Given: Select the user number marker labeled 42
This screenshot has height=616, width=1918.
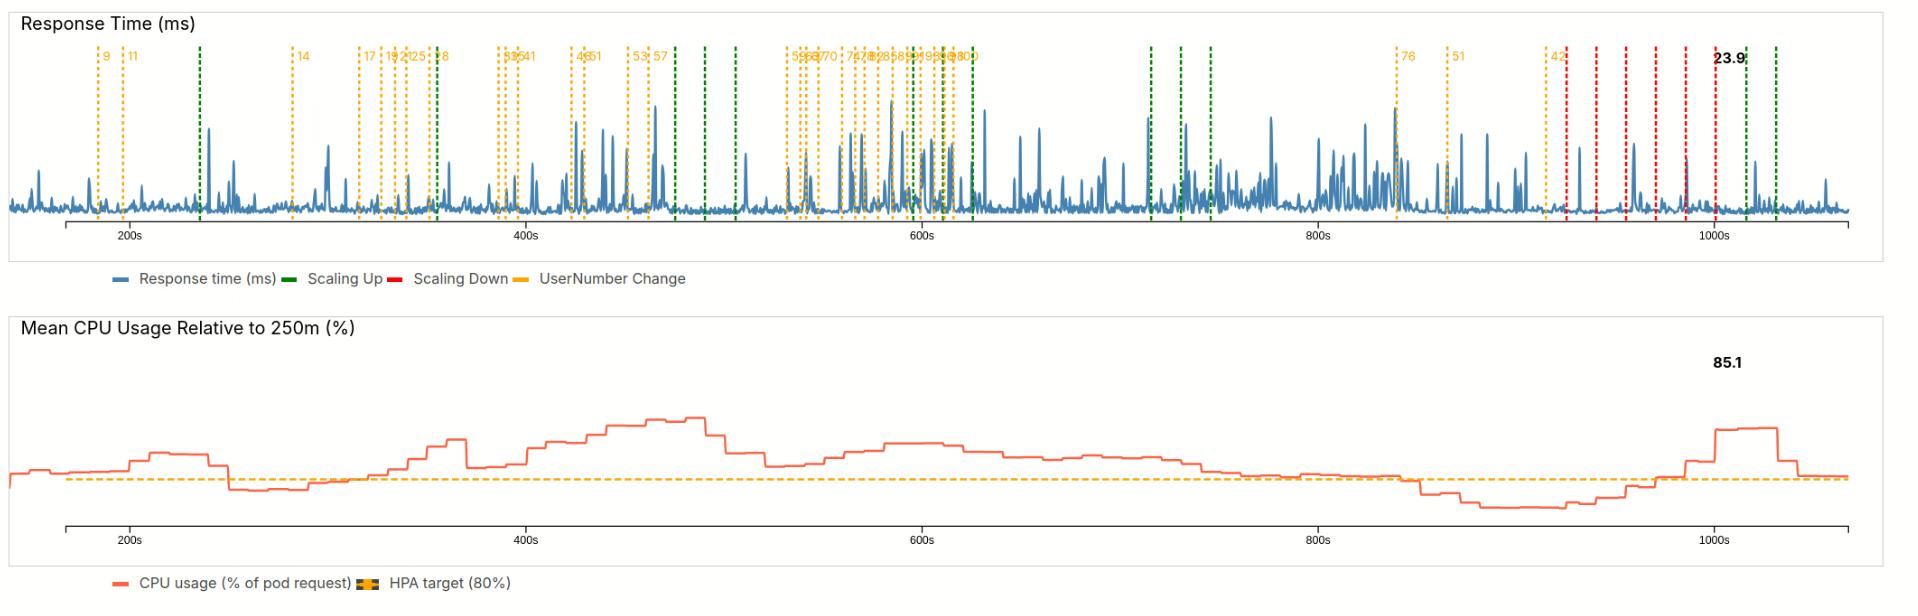Looking at the screenshot, I should point(1556,57).
